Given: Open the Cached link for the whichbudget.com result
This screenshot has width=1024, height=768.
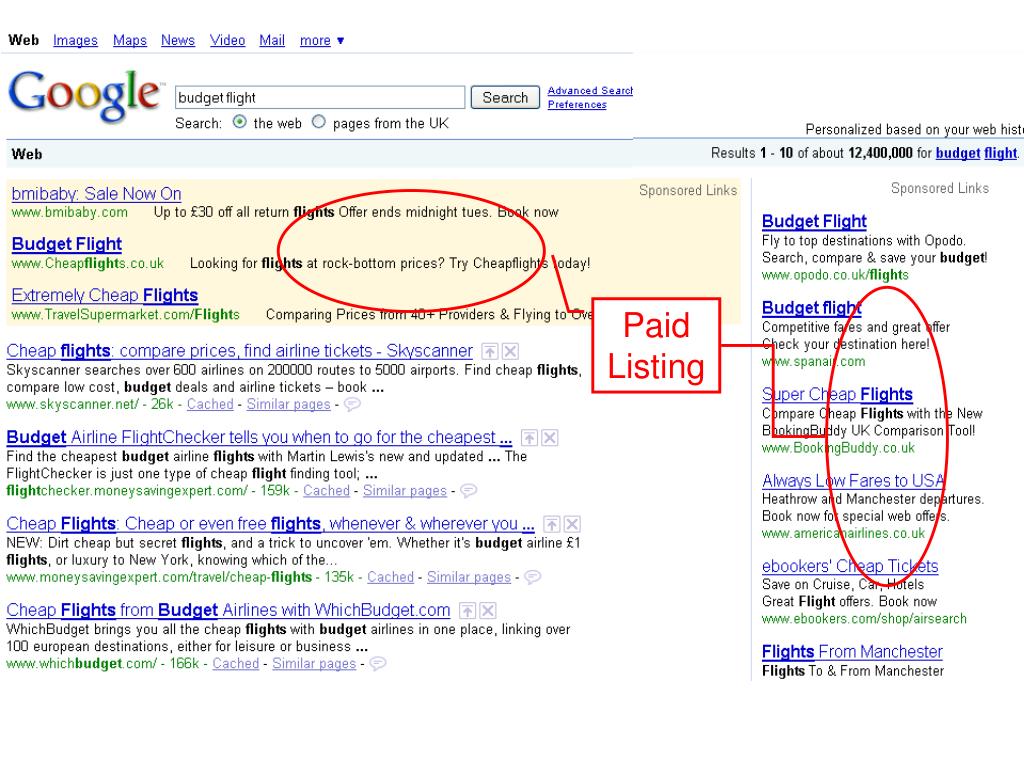Looking at the screenshot, I should 235,664.
